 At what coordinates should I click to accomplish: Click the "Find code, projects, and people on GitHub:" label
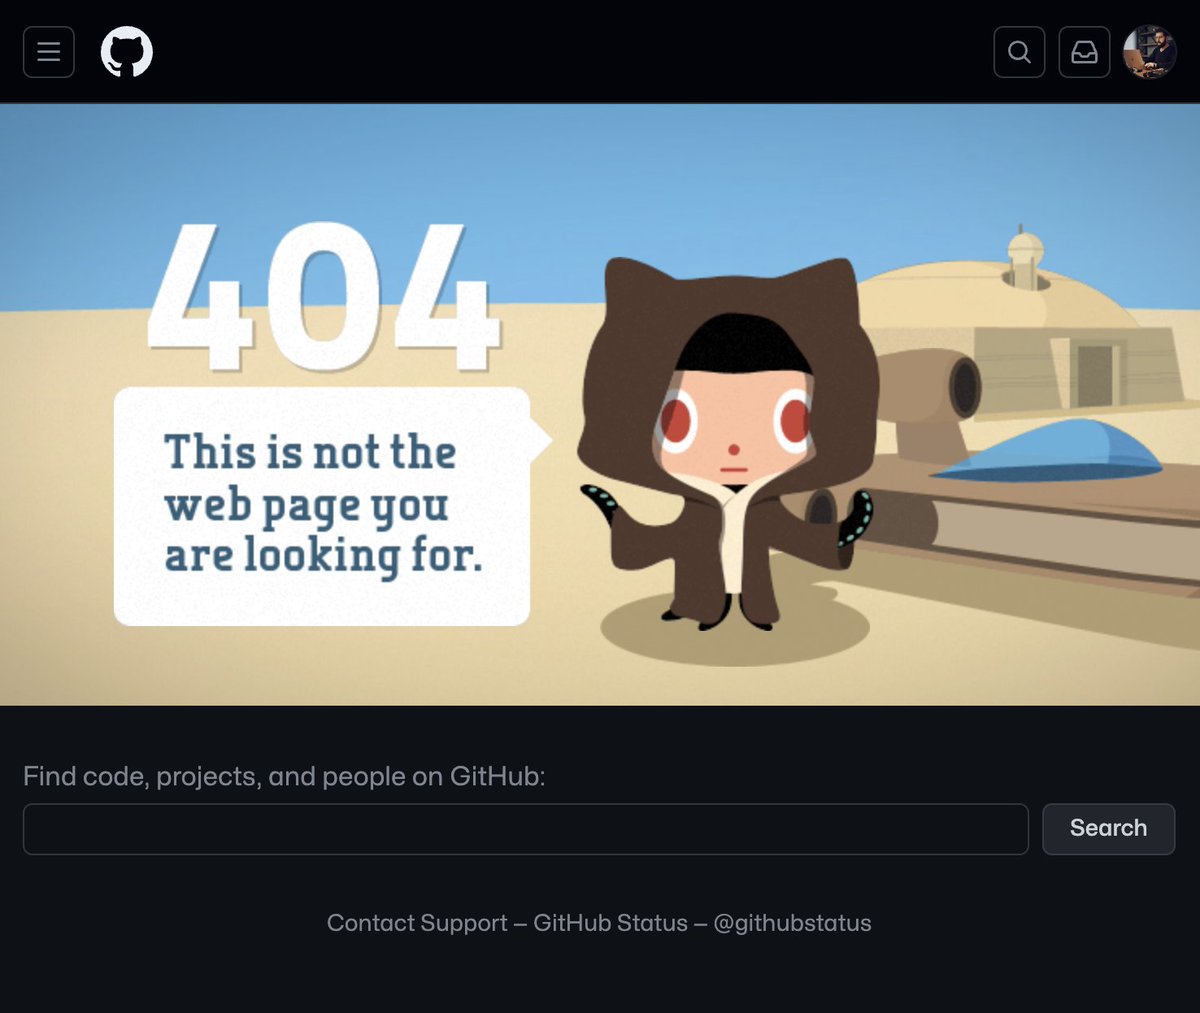(284, 776)
